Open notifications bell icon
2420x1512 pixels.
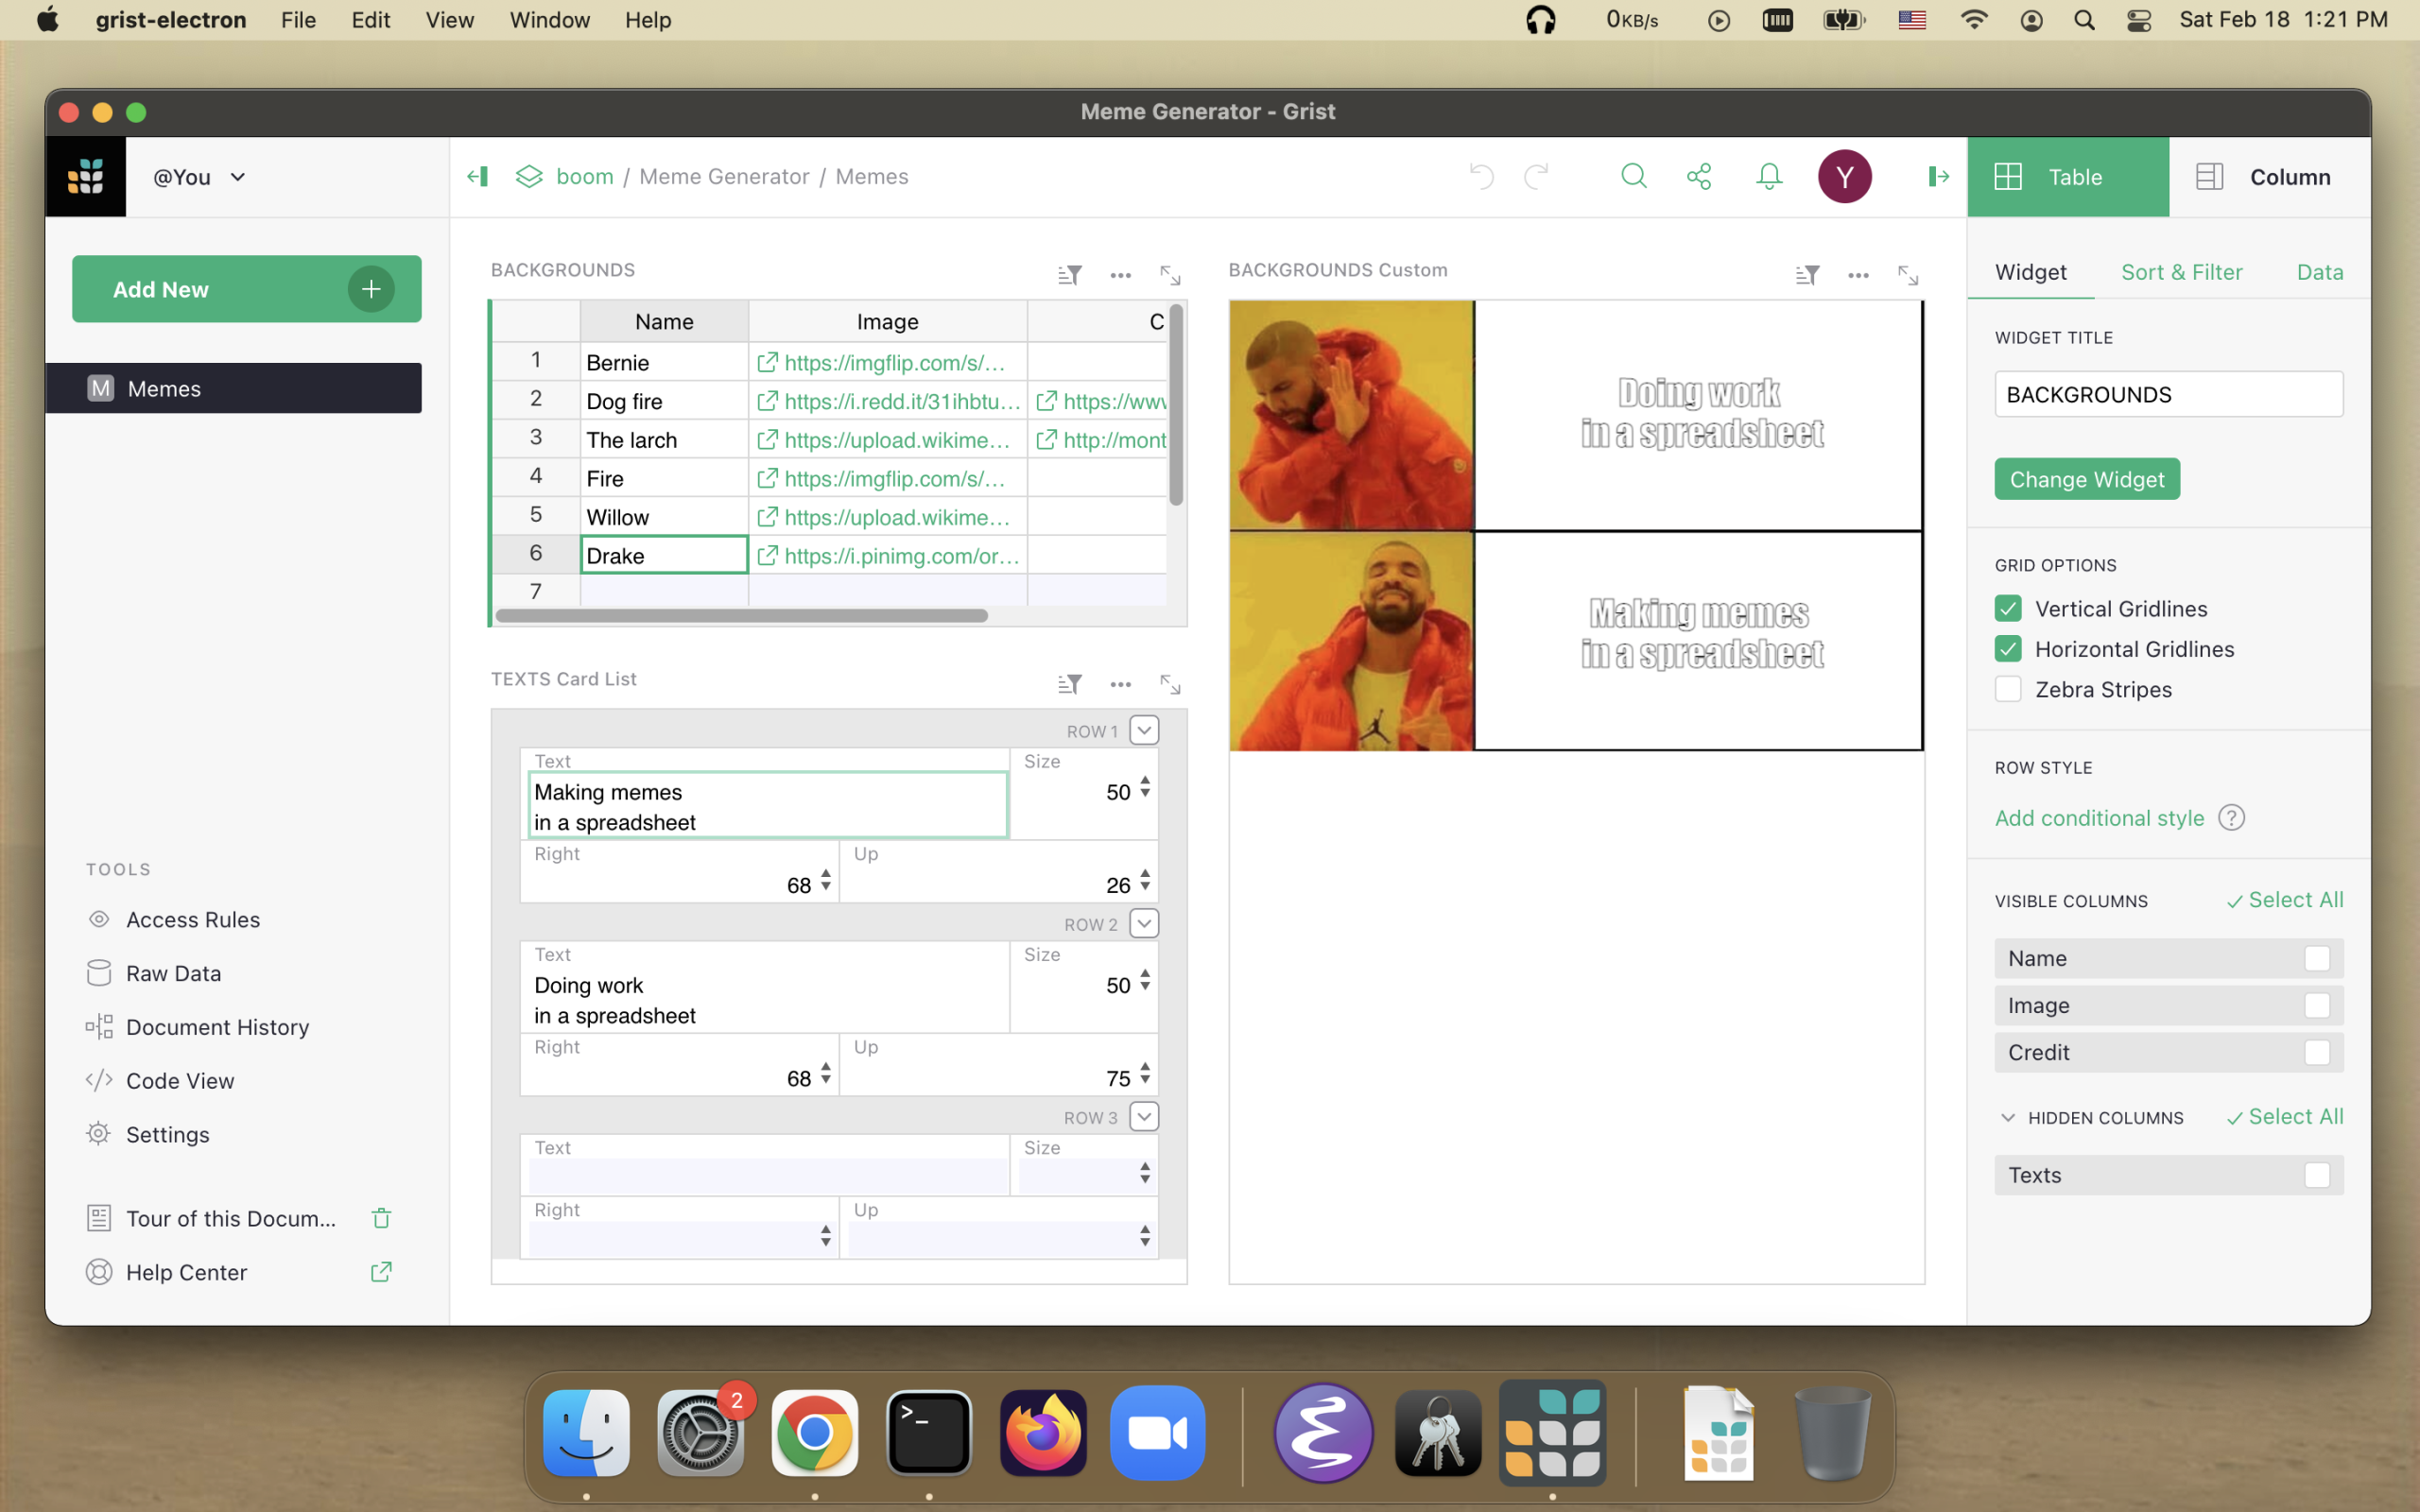coord(1769,177)
